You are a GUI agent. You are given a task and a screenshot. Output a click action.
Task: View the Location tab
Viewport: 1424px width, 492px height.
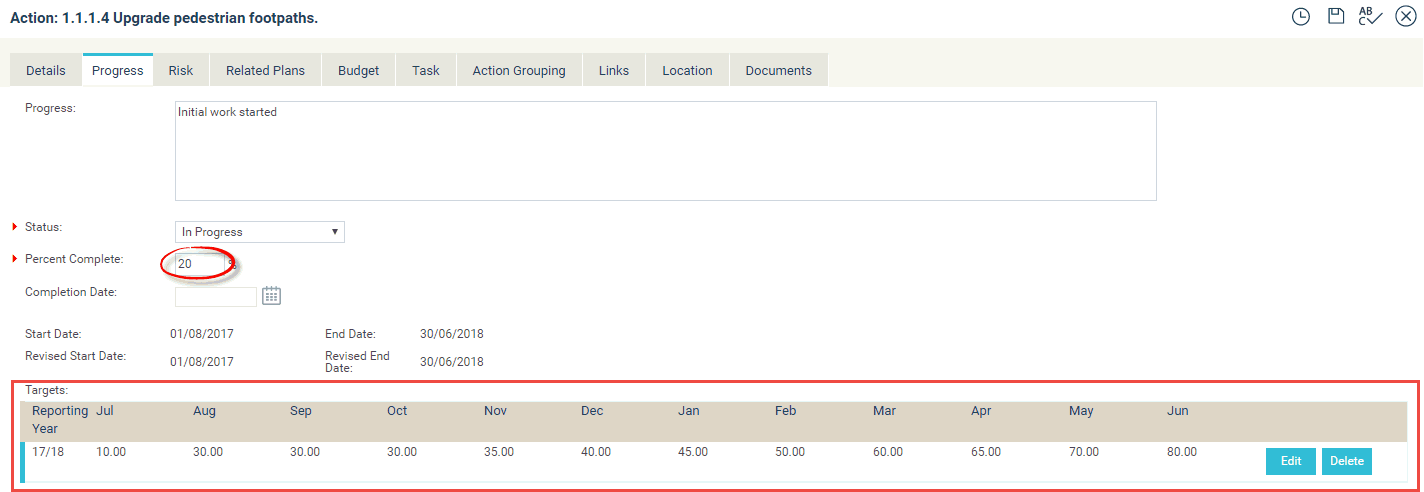pos(687,70)
